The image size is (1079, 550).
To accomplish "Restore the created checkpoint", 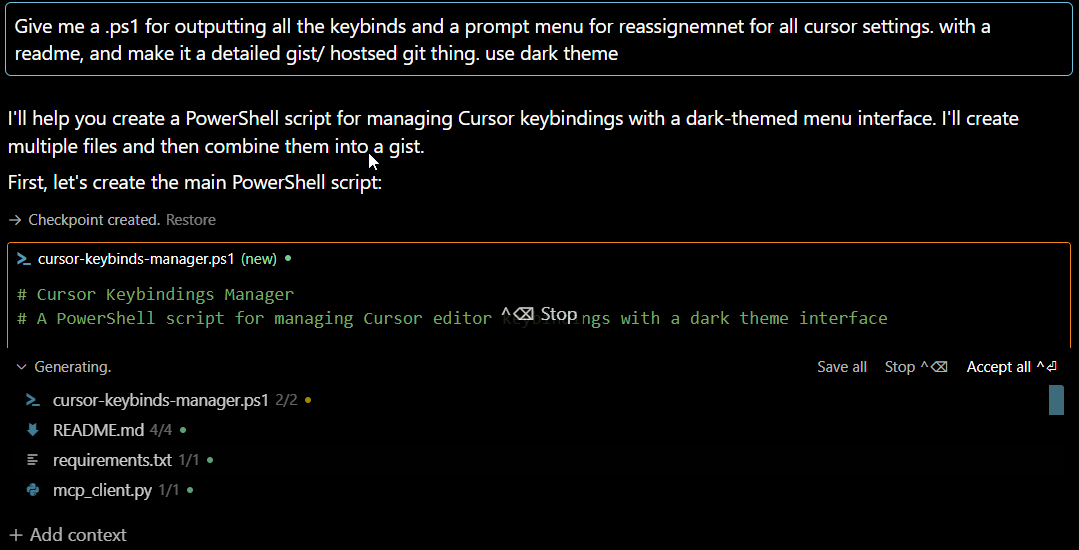I will (x=190, y=220).
